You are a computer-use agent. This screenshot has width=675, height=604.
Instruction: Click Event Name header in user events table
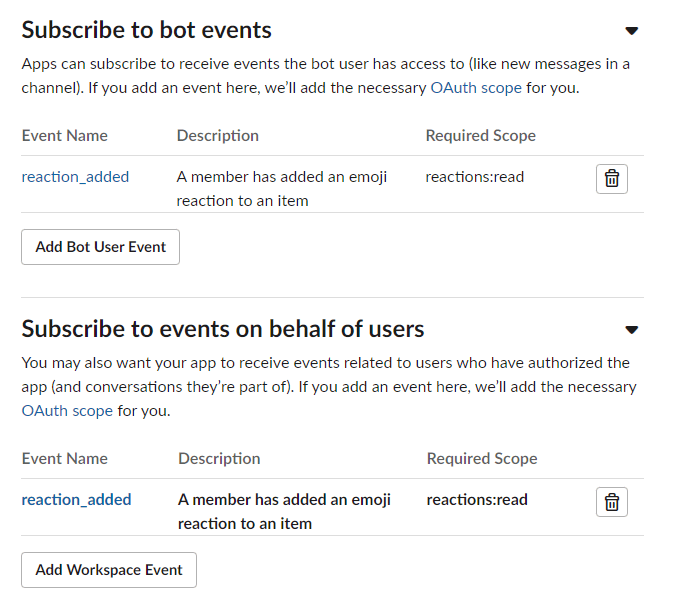(x=65, y=458)
